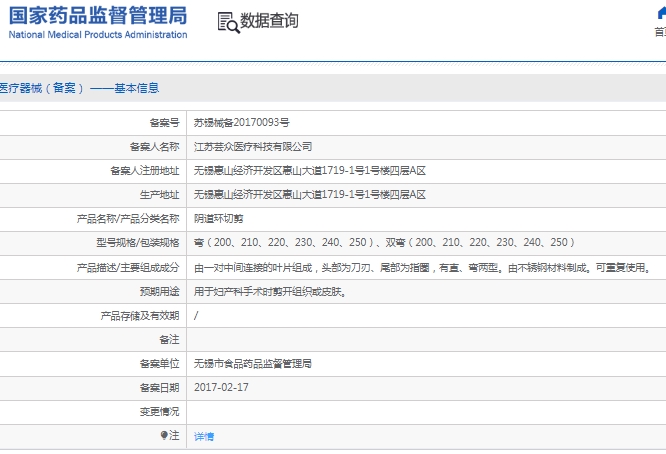Select 无锡市食品药品监督管理局 filing authority
The height and width of the screenshot is (454, 666).
click(253, 364)
